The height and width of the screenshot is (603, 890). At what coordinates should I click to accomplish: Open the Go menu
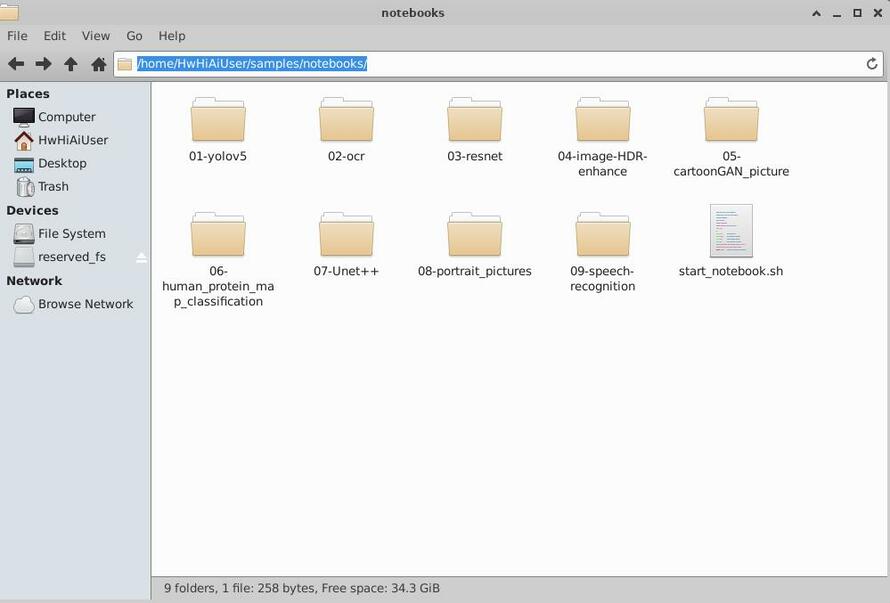pos(134,36)
